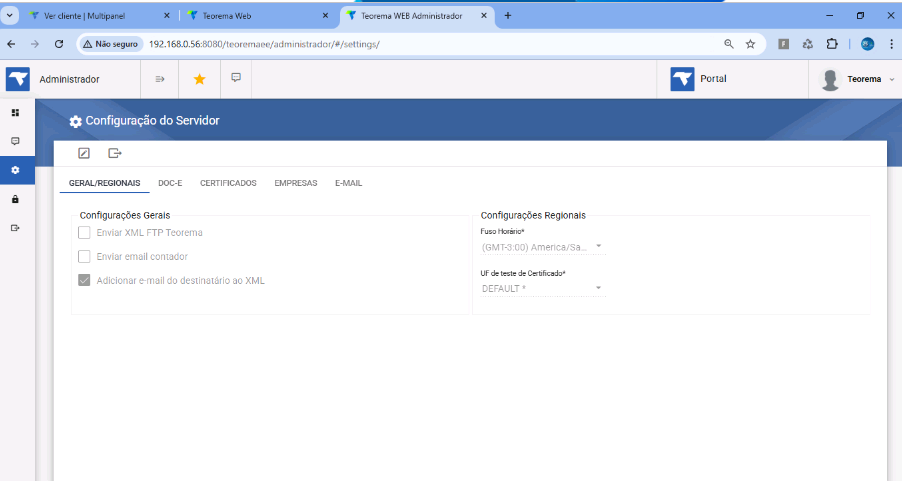Open the Chrome three-dot menu
902x481 pixels.
pyautogui.click(x=891, y=44)
